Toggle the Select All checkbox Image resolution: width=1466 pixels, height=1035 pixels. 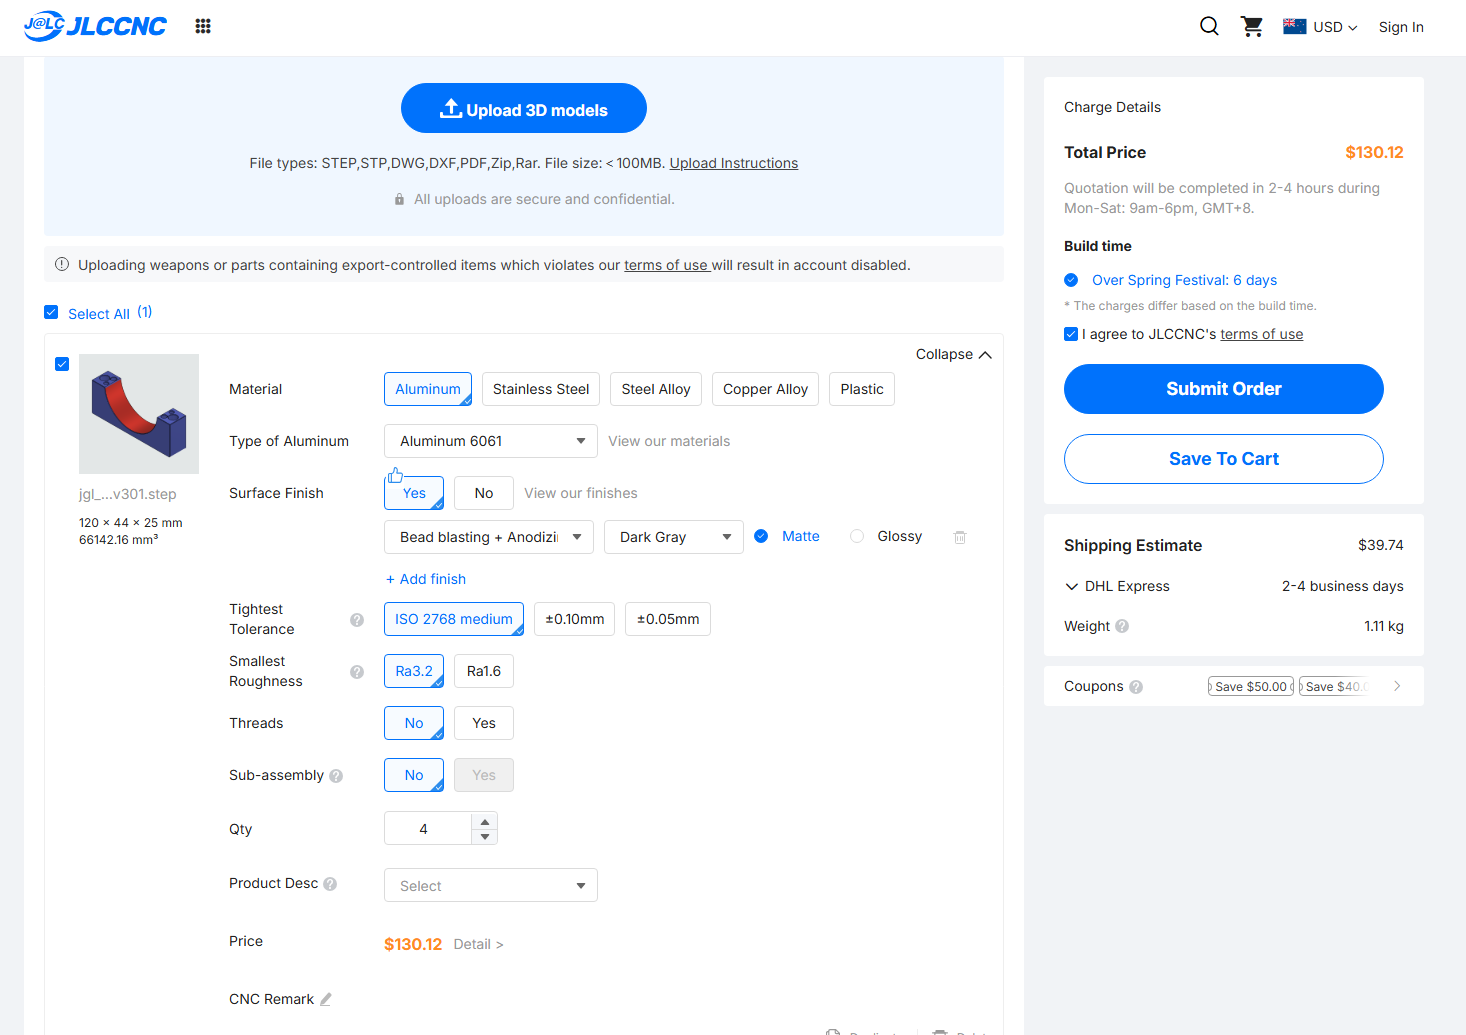52,313
